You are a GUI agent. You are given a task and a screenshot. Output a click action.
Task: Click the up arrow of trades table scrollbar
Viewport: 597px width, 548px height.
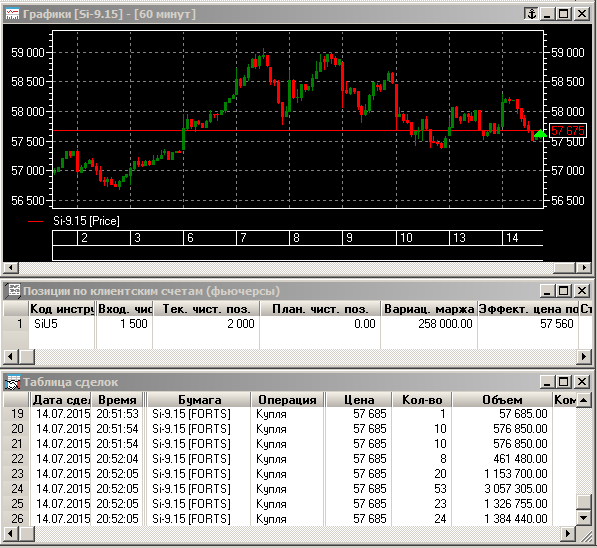pos(584,400)
